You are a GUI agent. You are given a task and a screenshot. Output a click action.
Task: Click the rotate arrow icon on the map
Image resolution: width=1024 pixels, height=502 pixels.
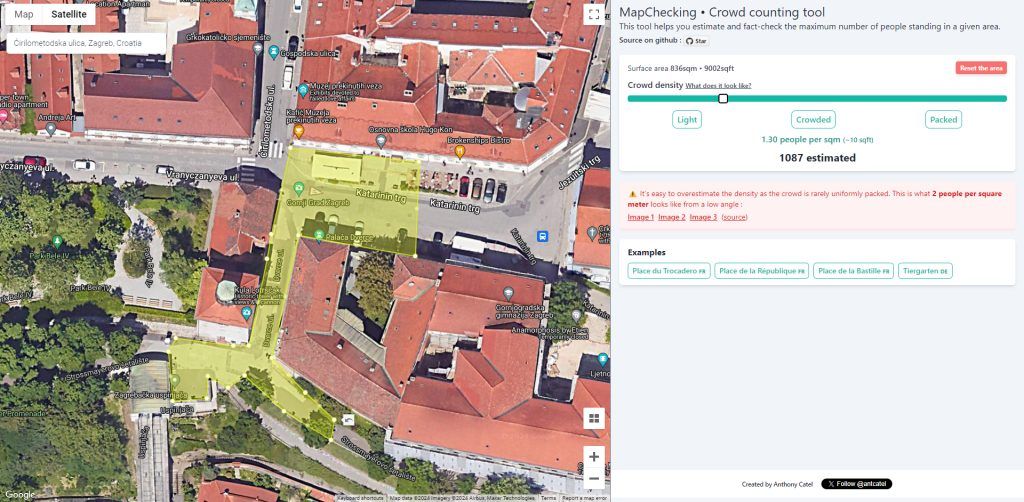348,420
